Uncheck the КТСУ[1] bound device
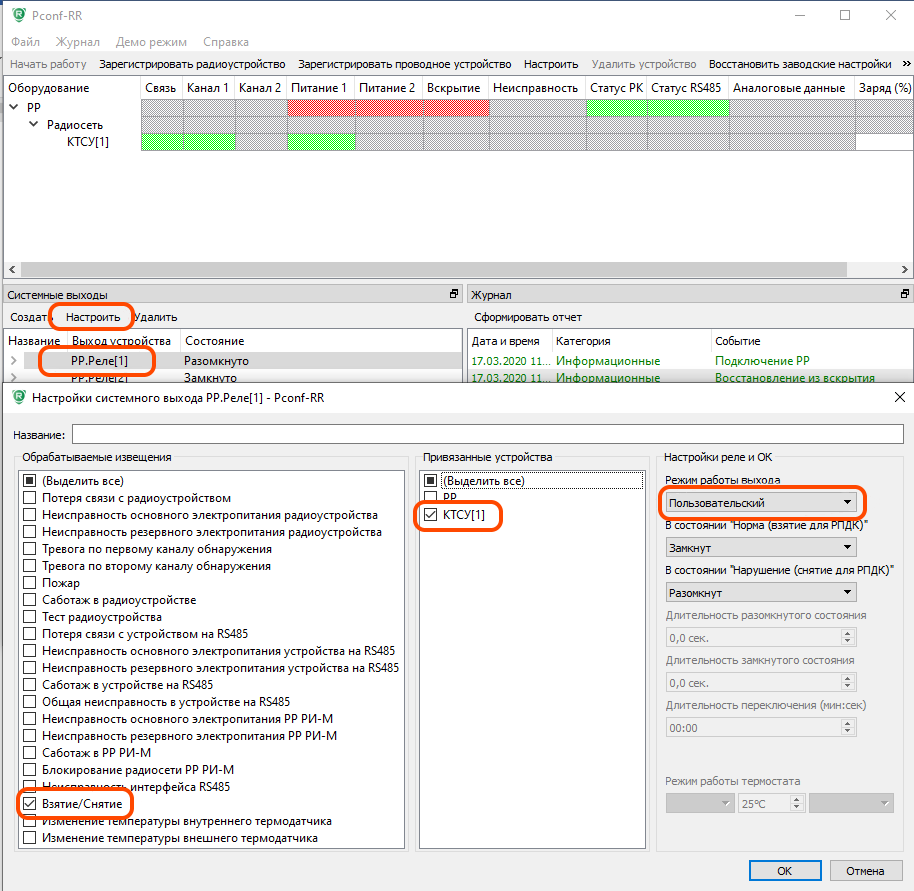 (431, 515)
